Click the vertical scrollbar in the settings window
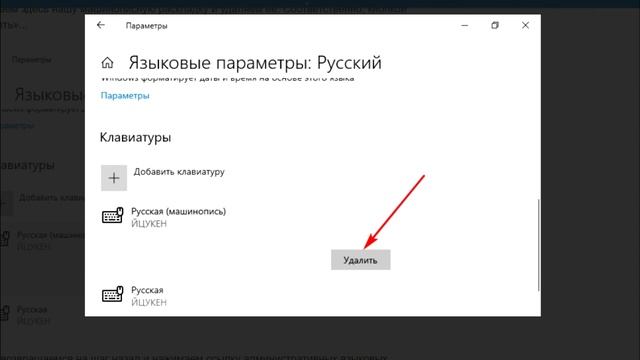The height and width of the screenshot is (360, 640). click(x=539, y=245)
